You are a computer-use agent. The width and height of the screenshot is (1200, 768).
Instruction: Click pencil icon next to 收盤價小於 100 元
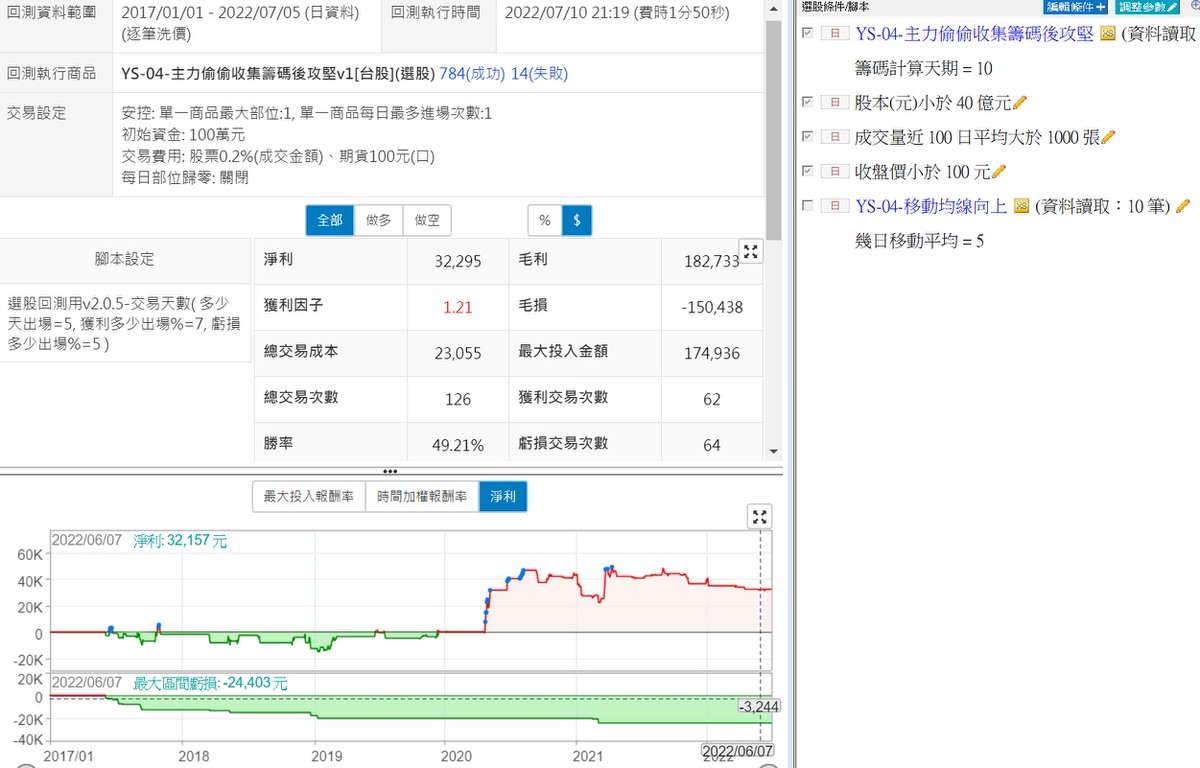(x=999, y=172)
